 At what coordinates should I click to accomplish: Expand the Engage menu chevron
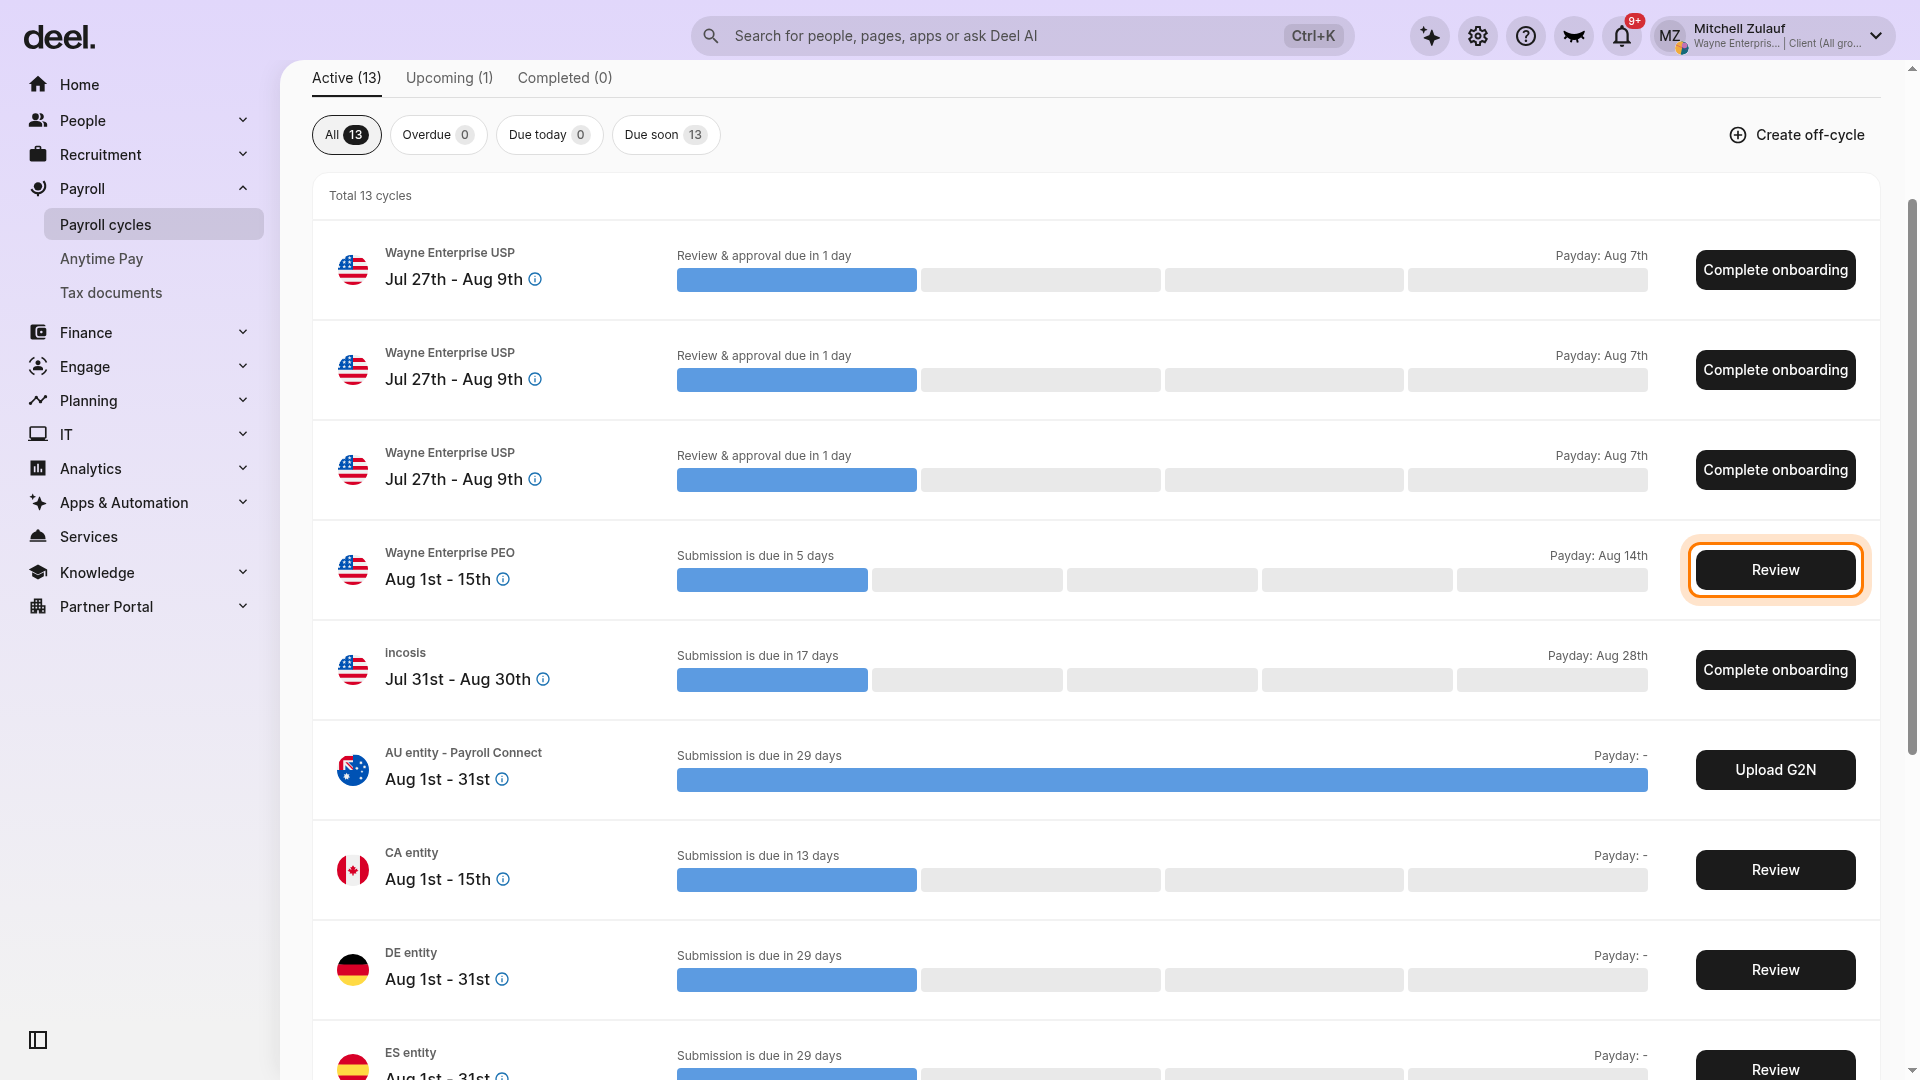pyautogui.click(x=243, y=367)
